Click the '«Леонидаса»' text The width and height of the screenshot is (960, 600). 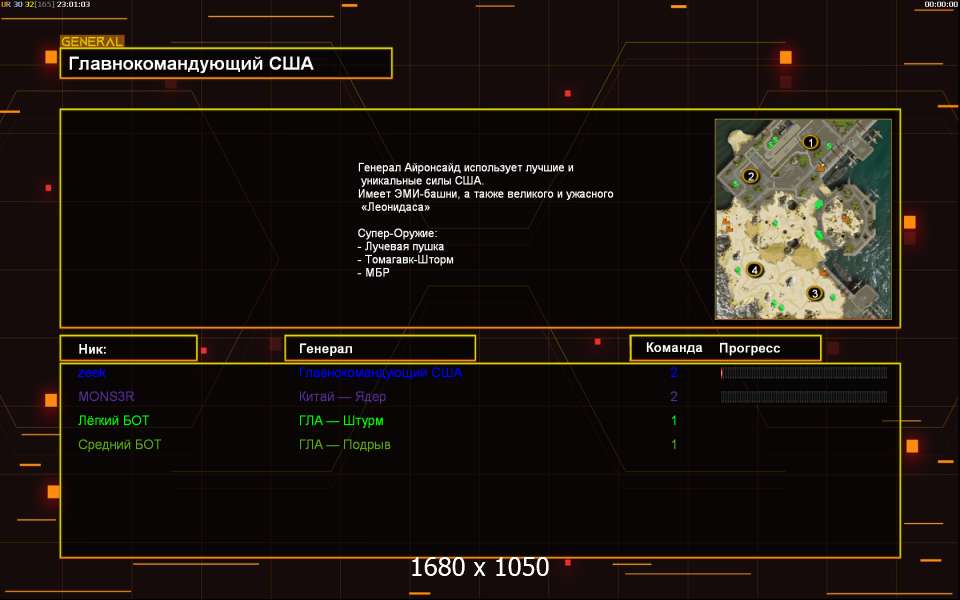pos(396,207)
